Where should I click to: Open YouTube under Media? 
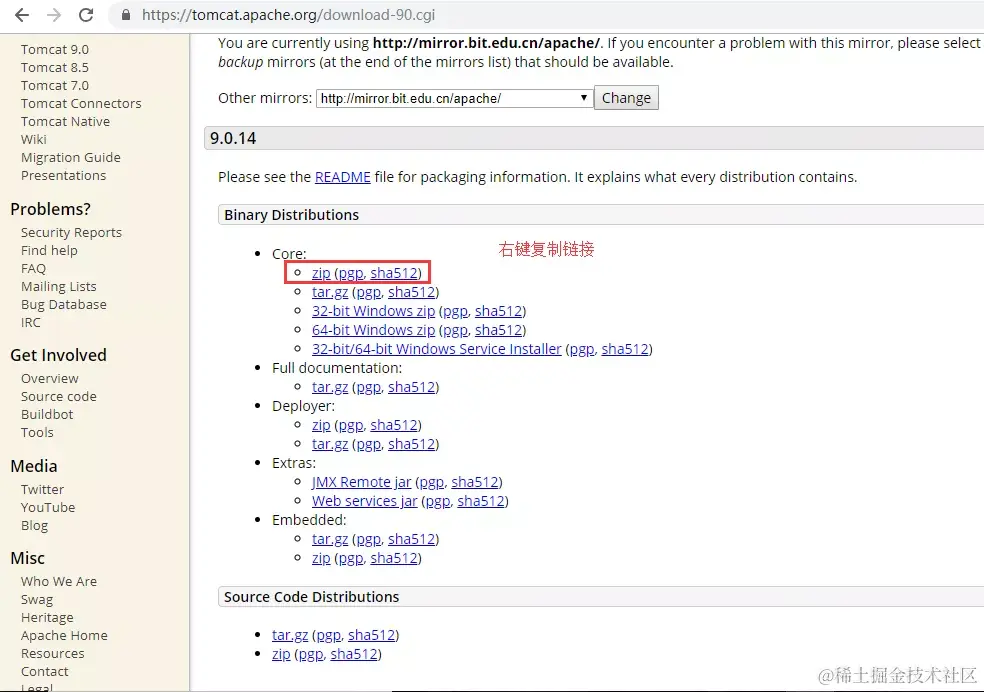coord(48,508)
